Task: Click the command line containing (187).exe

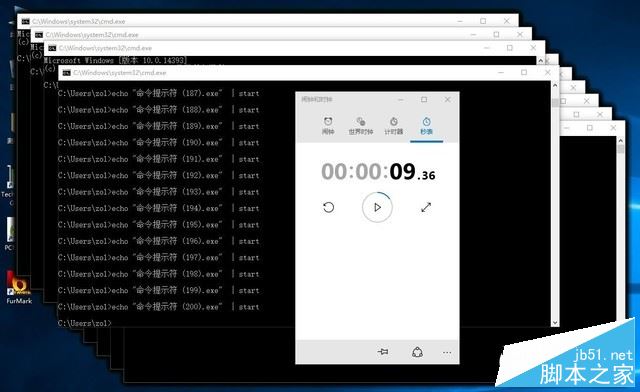Action: tap(158, 94)
